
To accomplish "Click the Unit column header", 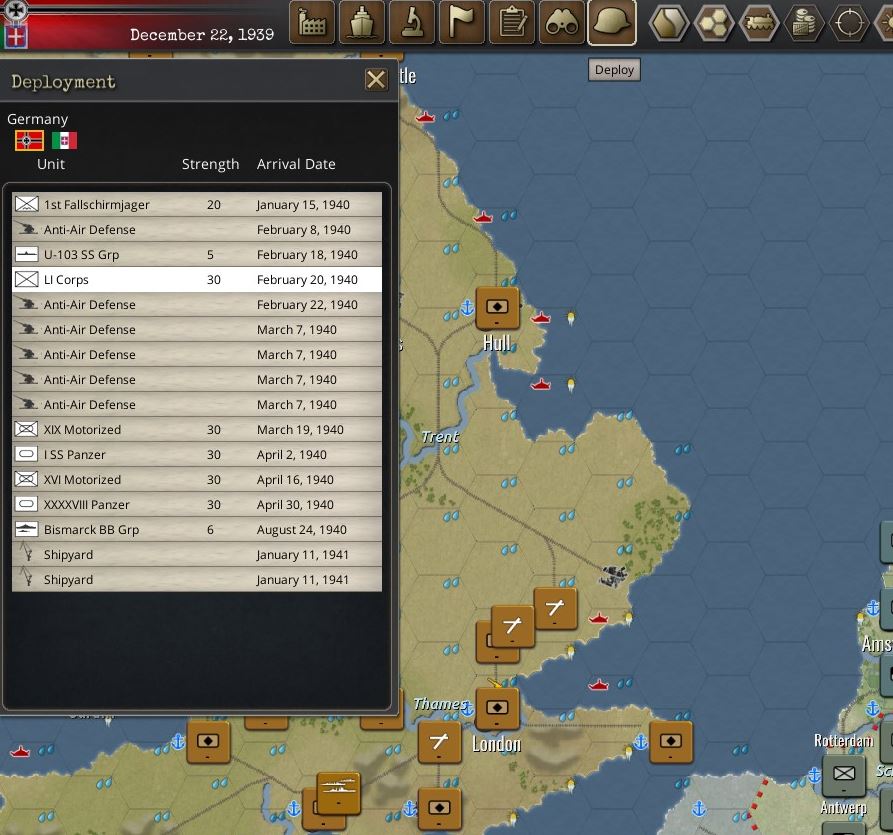I will tap(51, 164).
